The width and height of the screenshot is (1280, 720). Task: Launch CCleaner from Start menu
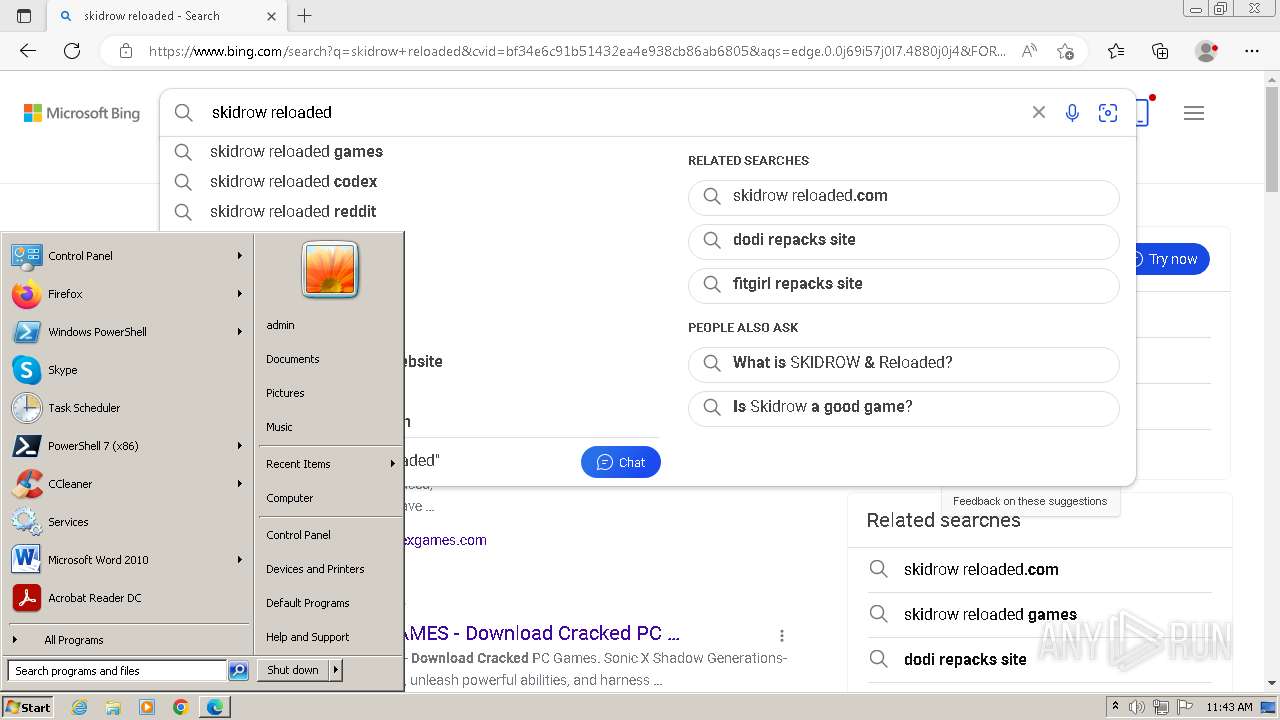[128, 484]
